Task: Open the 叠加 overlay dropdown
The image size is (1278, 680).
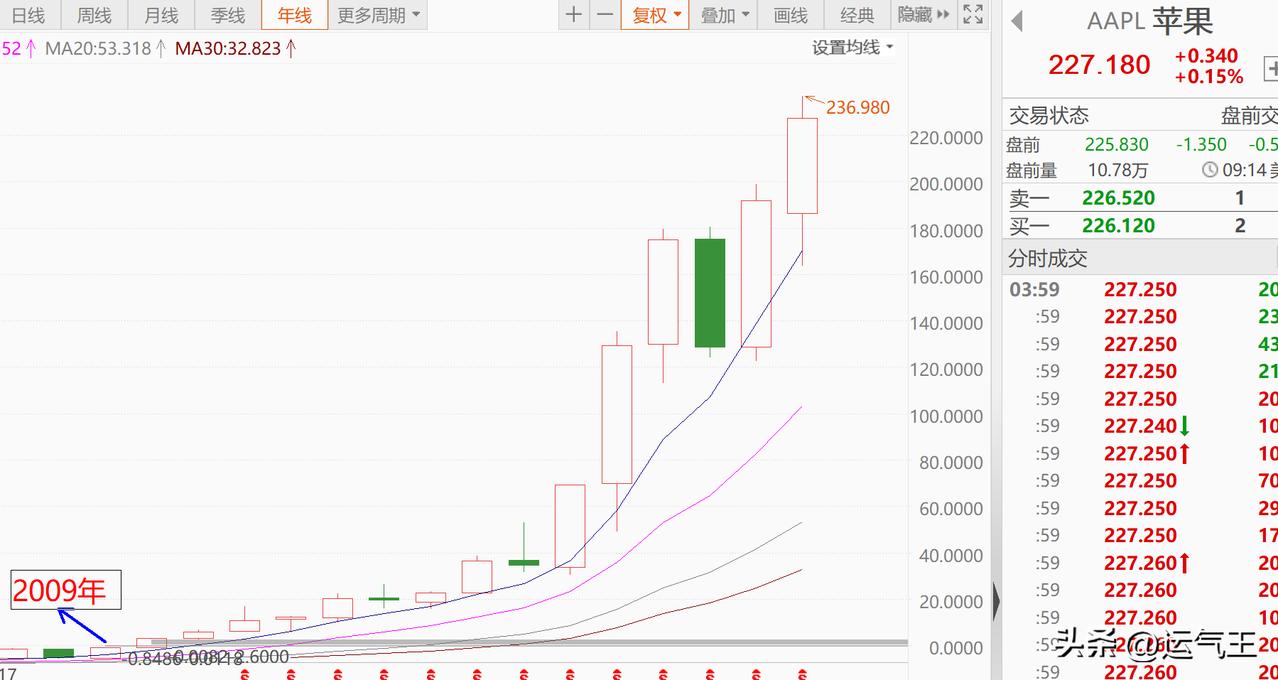Action: tap(724, 15)
